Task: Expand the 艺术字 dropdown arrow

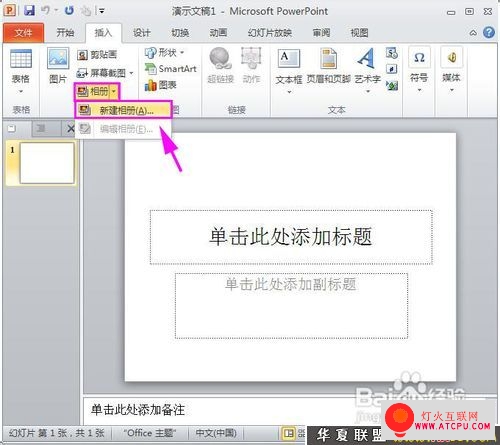Action: pyautogui.click(x=368, y=91)
